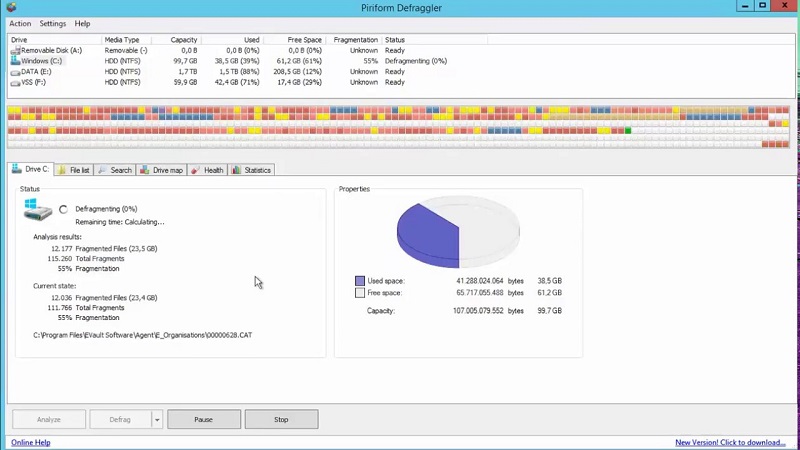Click '41.288.024.064' used bytes value
The image size is (800, 450).
(480, 281)
